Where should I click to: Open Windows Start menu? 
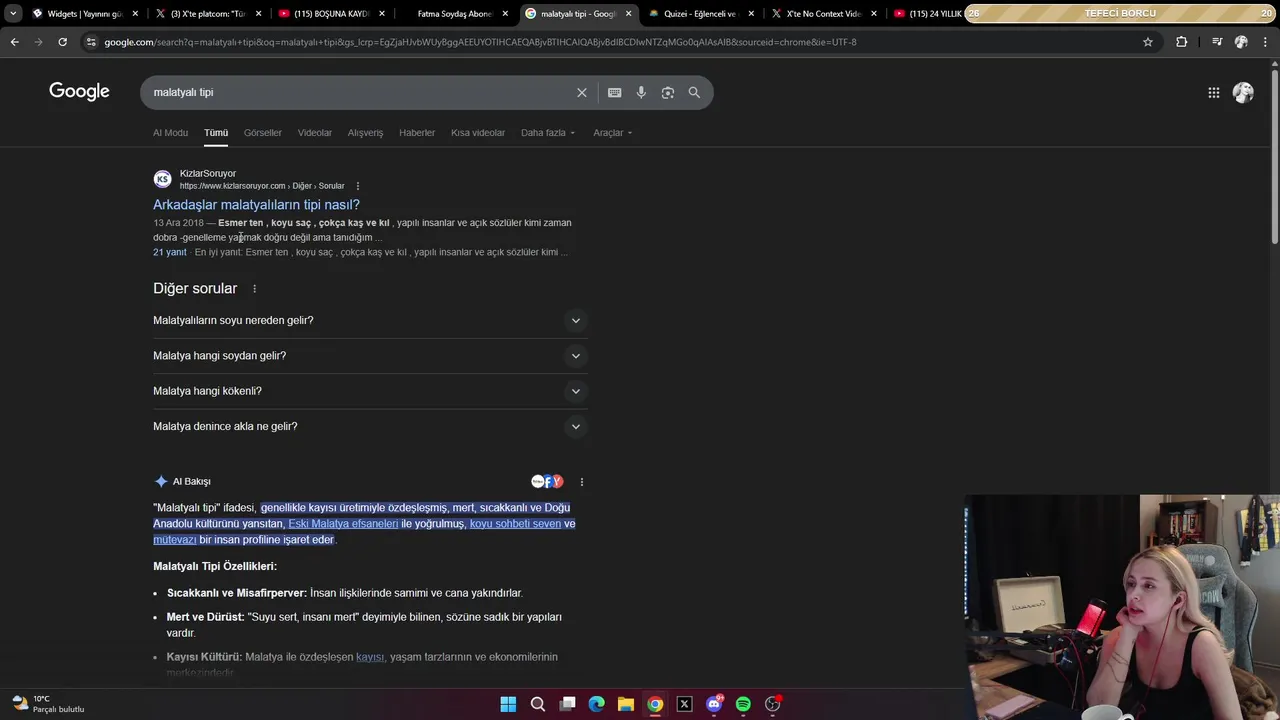pos(508,704)
